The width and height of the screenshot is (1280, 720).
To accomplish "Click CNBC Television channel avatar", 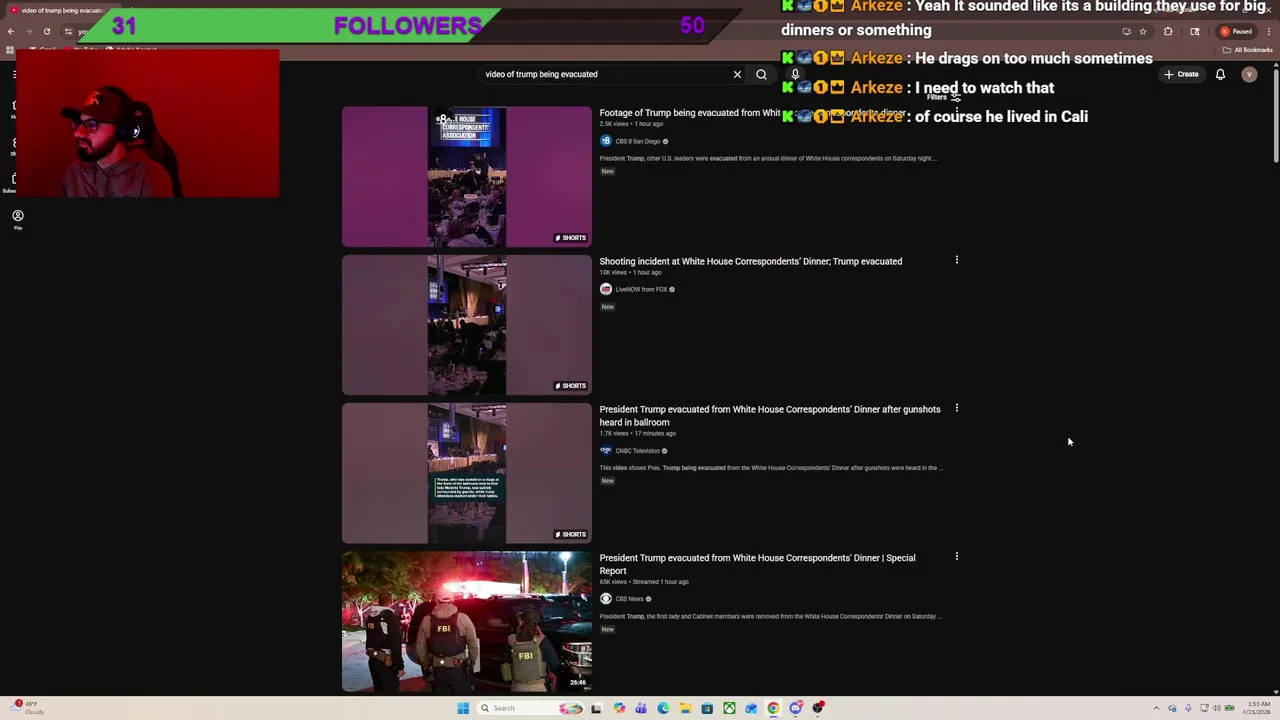I will tap(605, 451).
